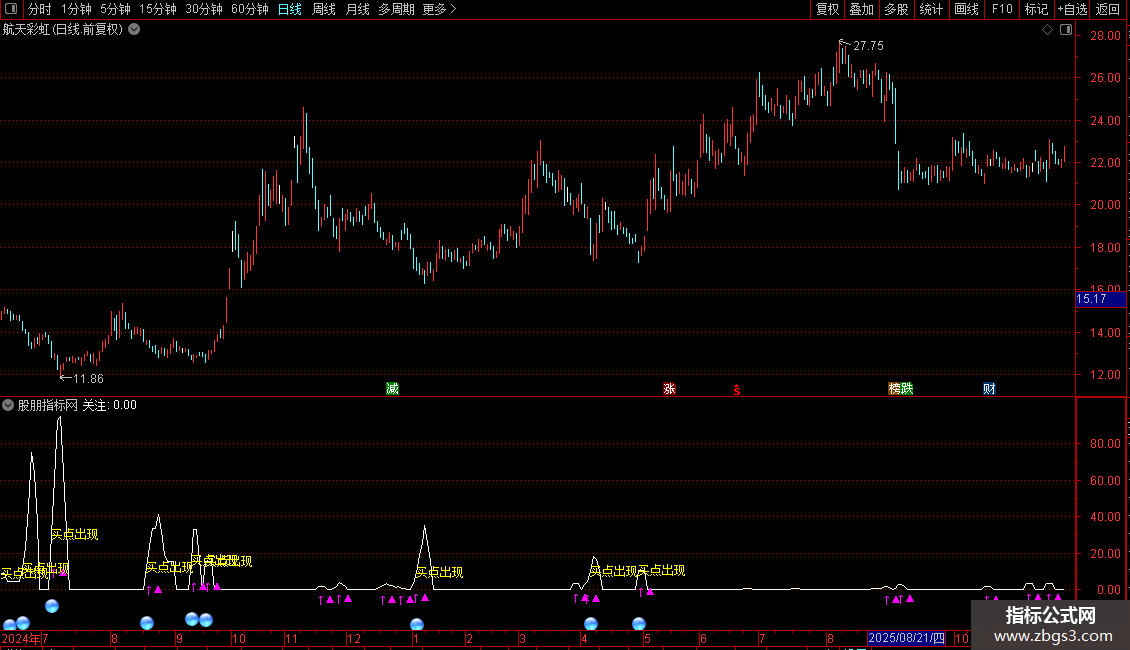Click the 2024年 label on the time axis
Screen dimensions: 1130x650
(x=21, y=638)
